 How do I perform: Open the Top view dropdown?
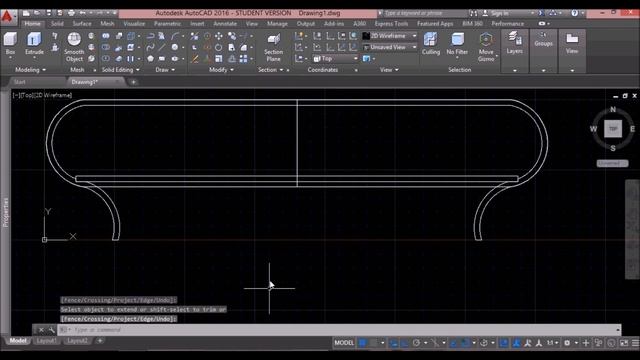tap(336, 59)
